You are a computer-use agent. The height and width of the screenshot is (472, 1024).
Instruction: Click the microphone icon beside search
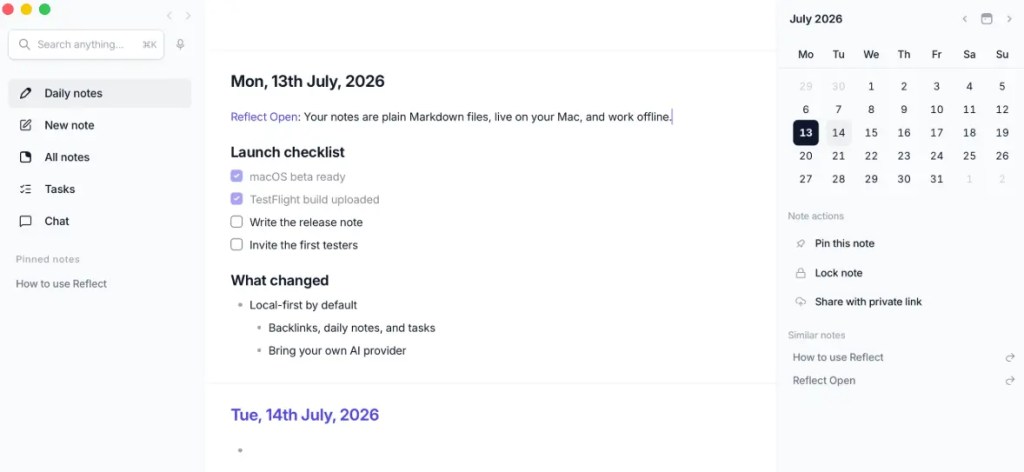click(x=180, y=44)
